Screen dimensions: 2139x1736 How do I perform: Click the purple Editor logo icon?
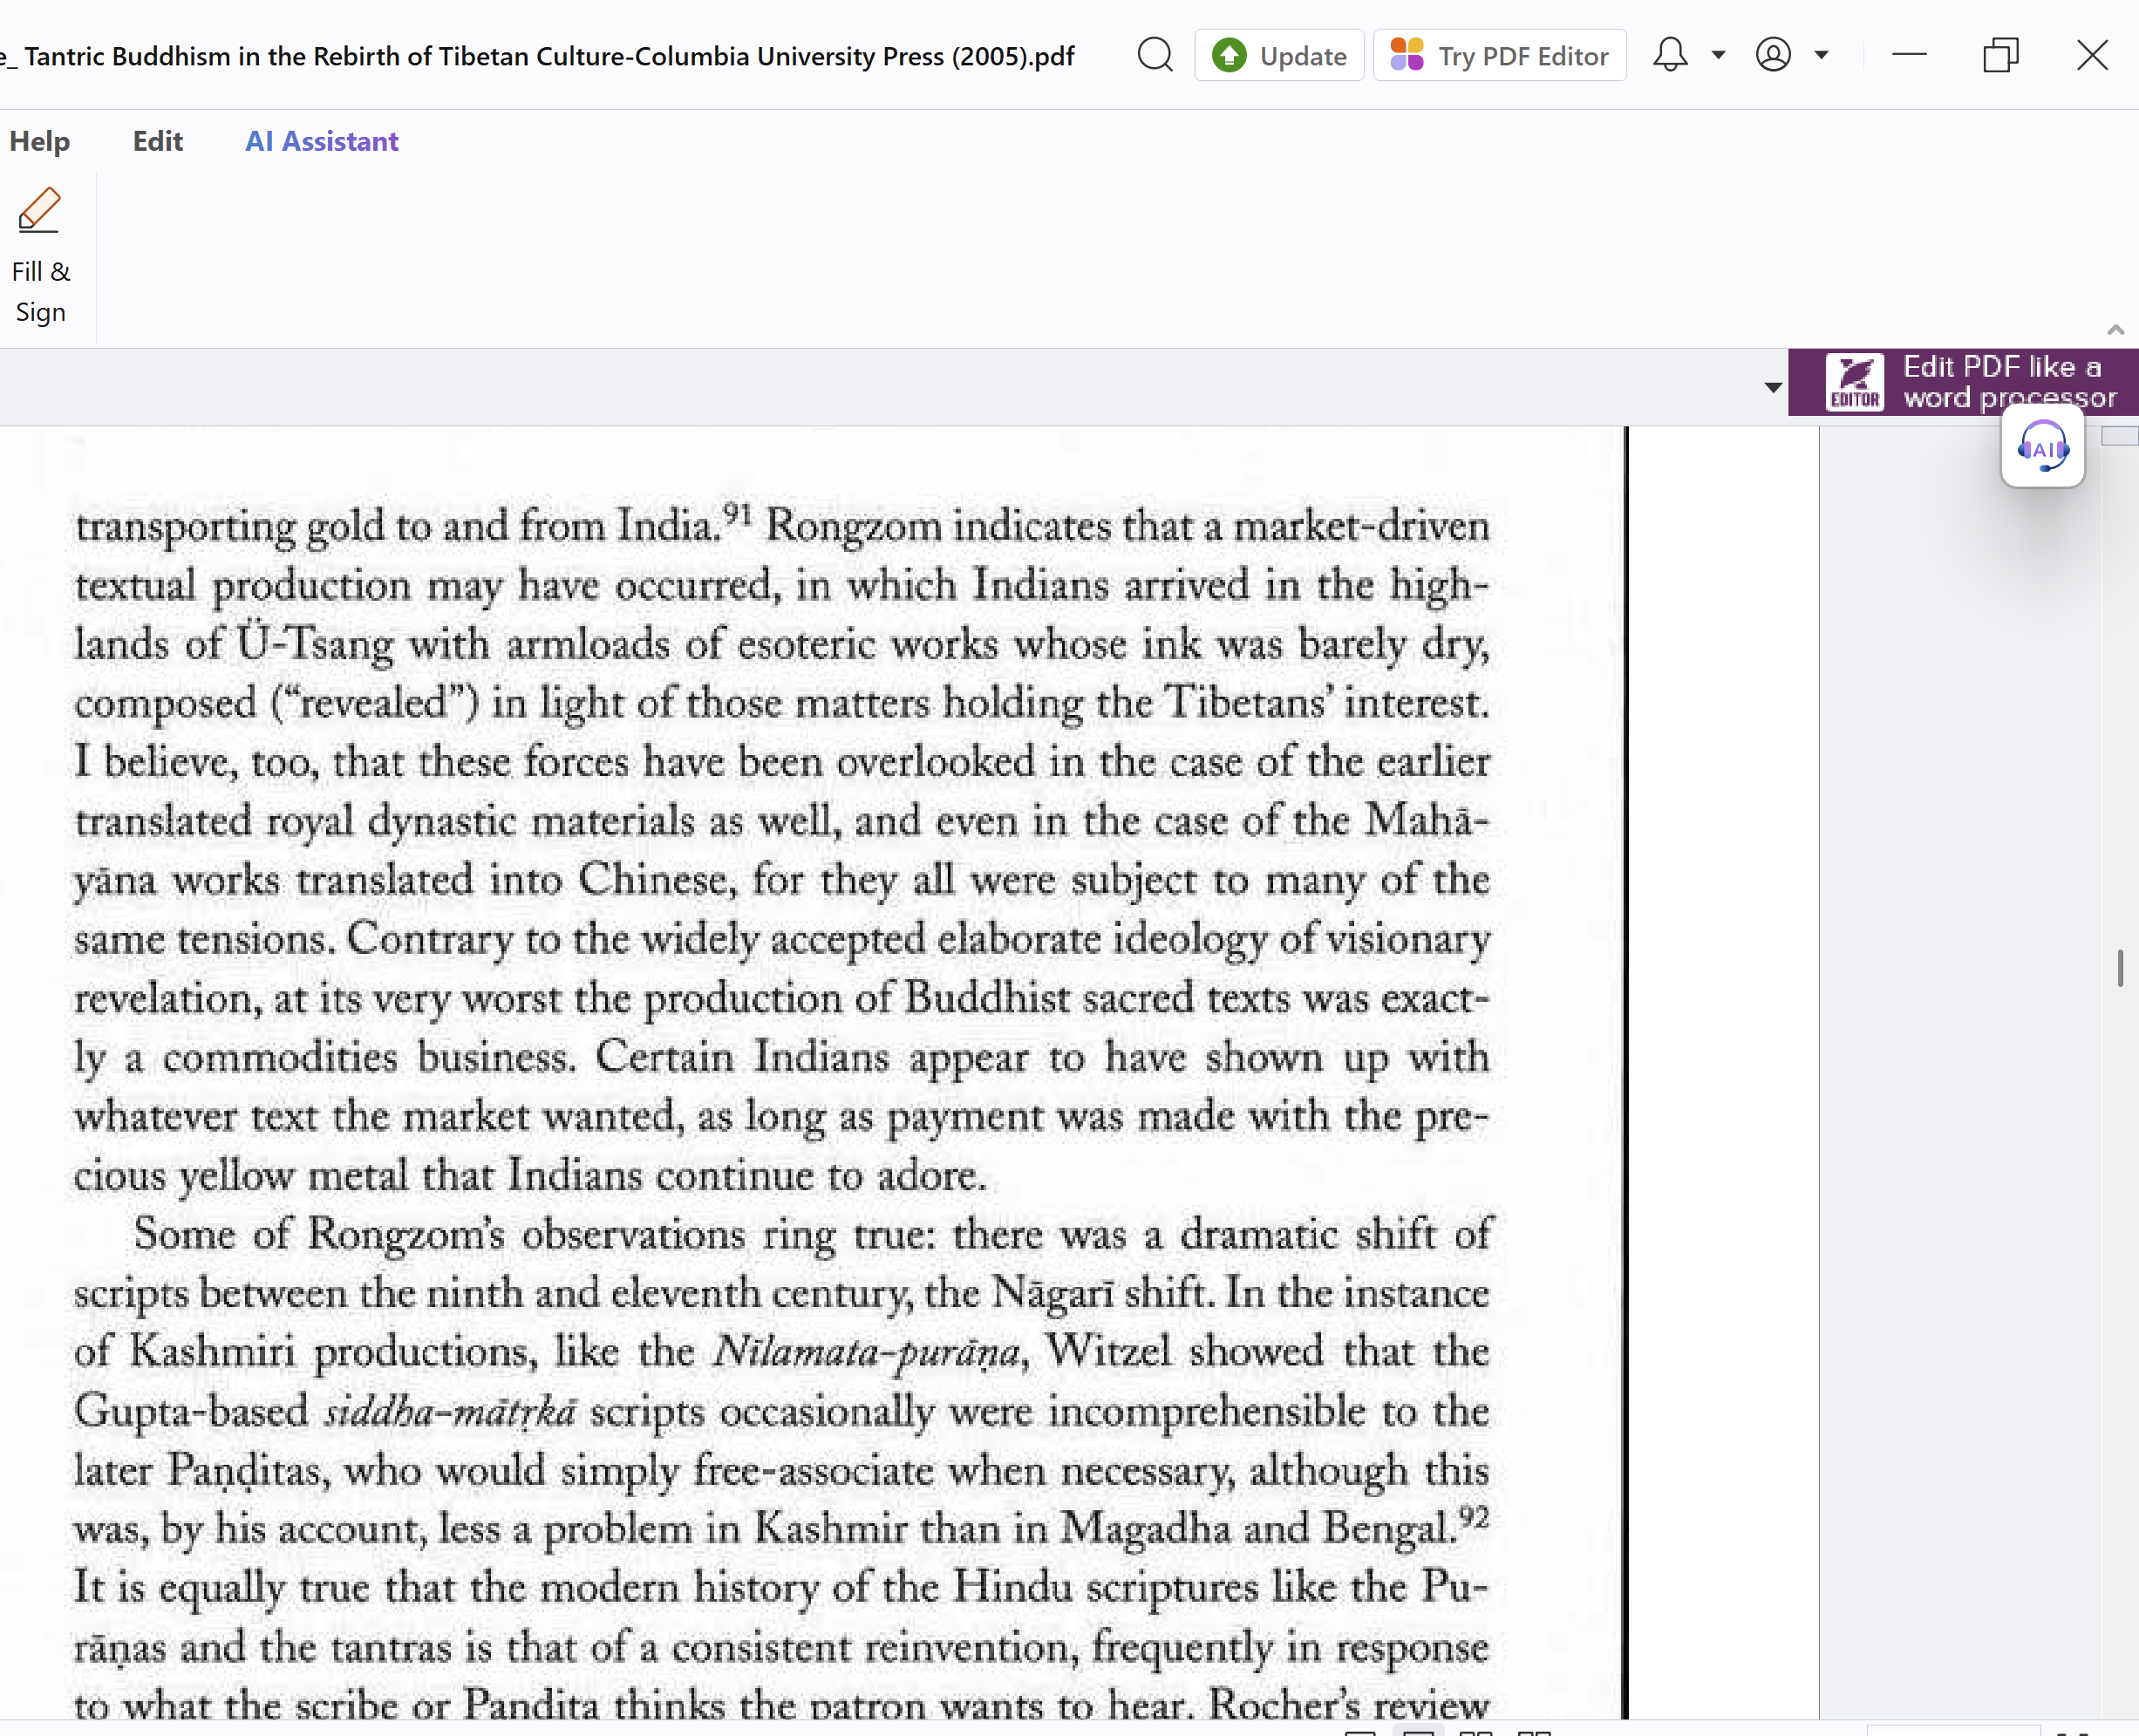point(1854,382)
